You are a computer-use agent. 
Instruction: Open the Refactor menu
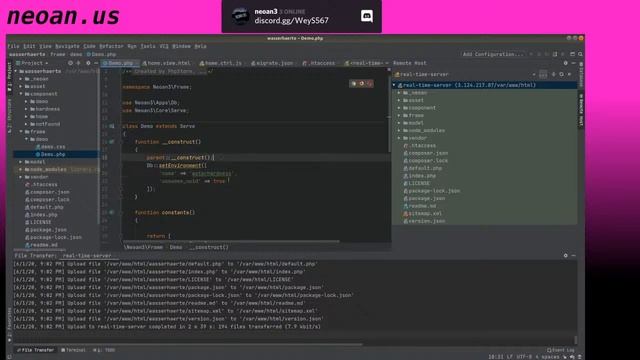(111, 46)
